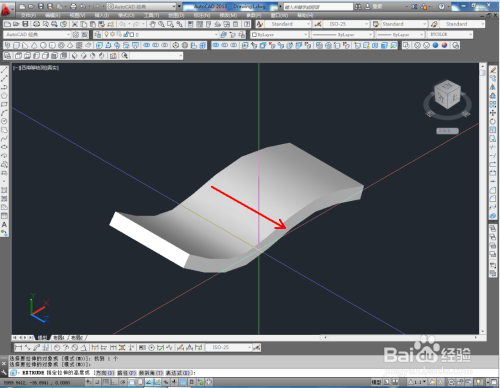This screenshot has height=388, width=500.
Task: Toggle Object Snap Tracking in status bar
Action: tap(149, 382)
